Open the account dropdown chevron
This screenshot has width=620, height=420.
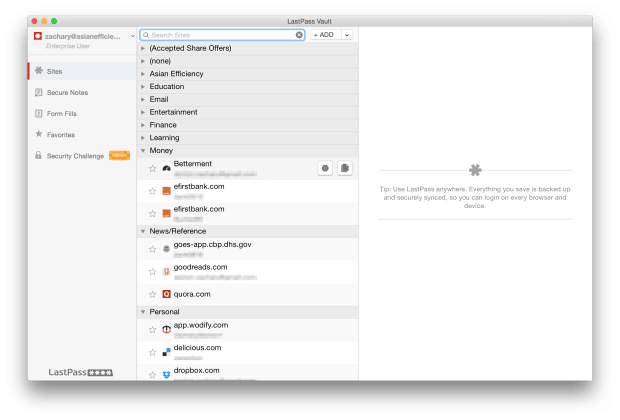pos(132,36)
